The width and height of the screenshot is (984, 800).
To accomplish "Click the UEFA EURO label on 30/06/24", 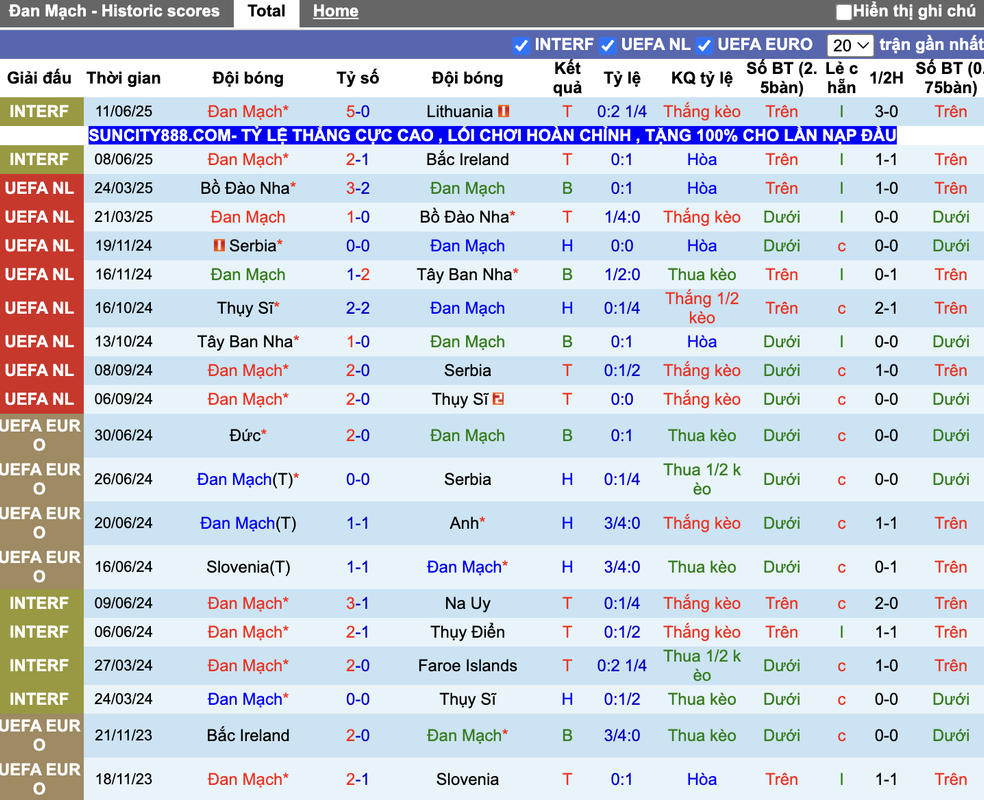I will point(39,435).
